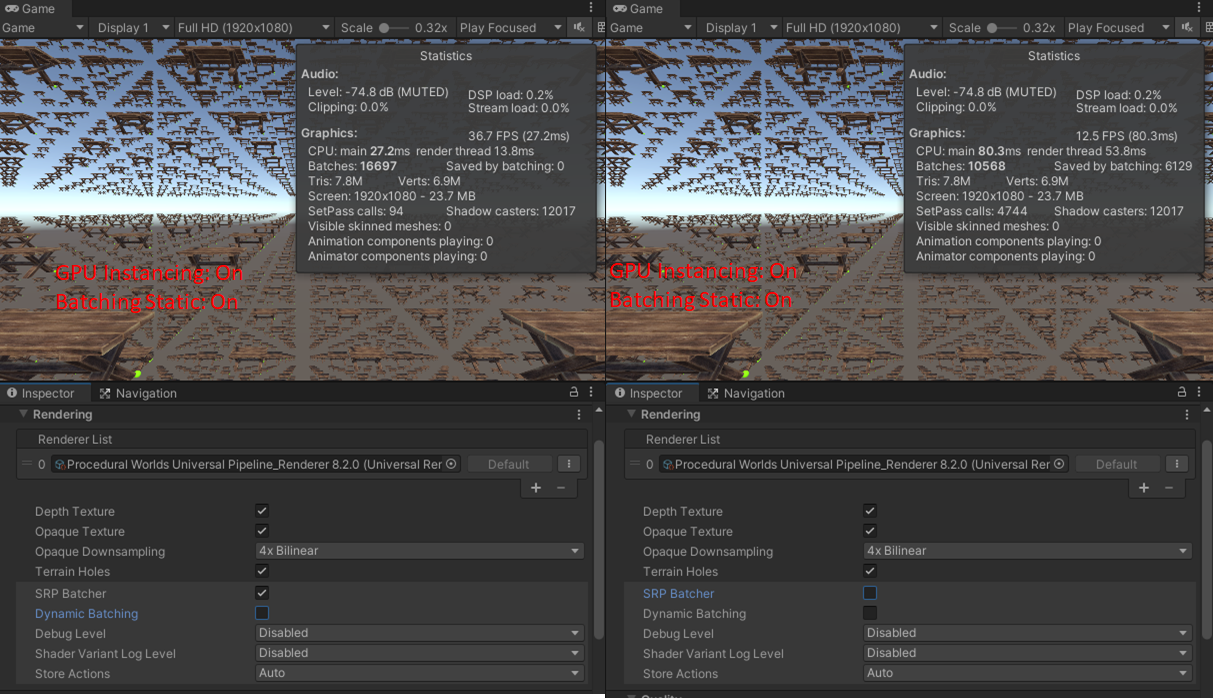Click the Default button next to the renderer
The height and width of the screenshot is (698, 1213).
(510, 463)
